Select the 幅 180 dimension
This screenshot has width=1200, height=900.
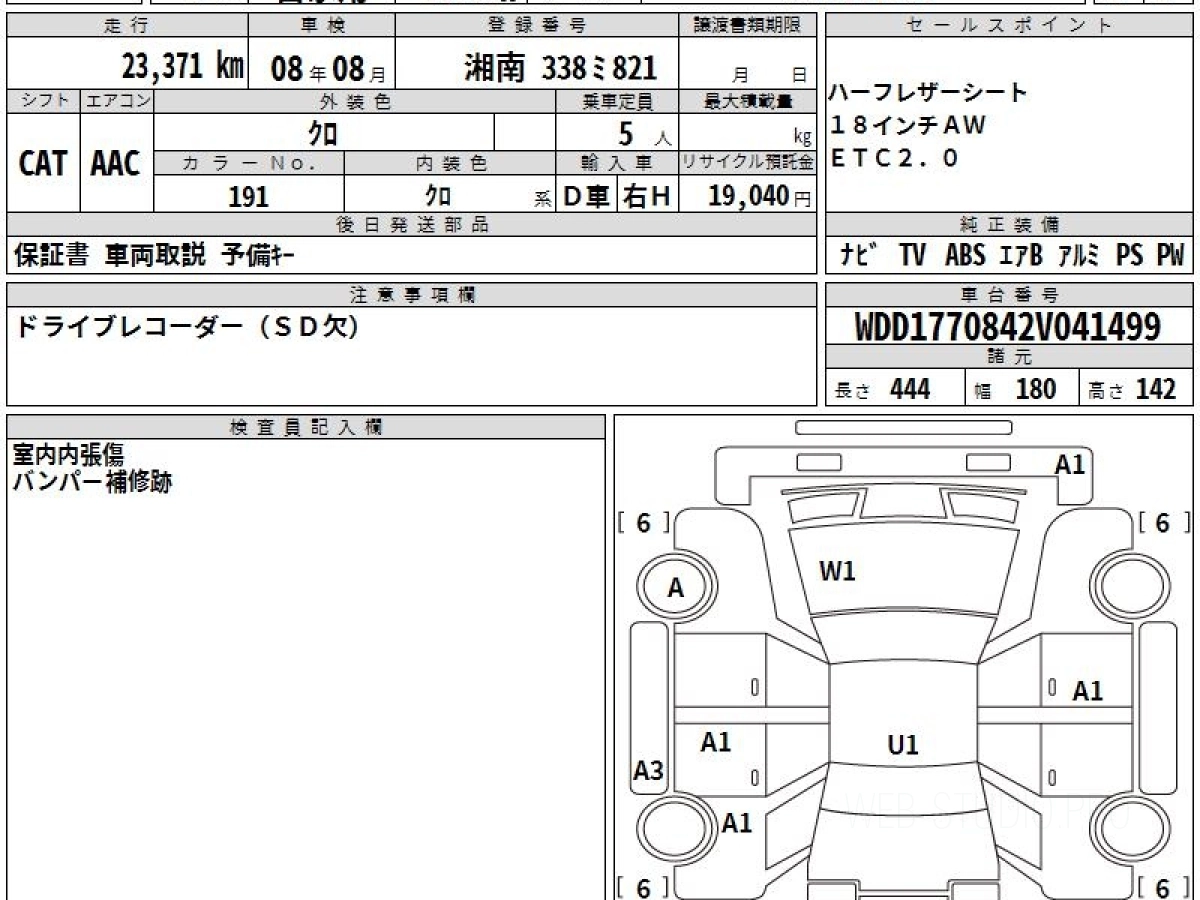[1016, 389]
